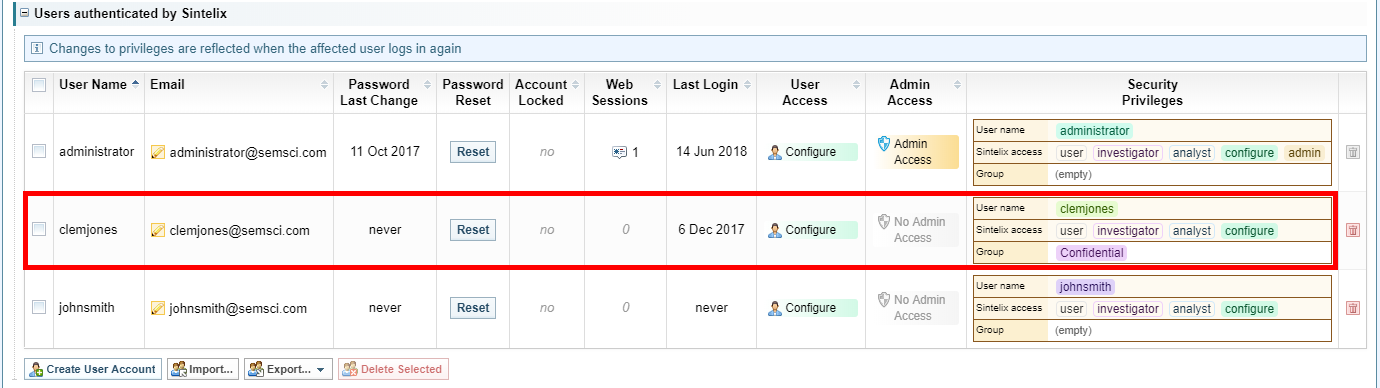Click the Security Privileges column header
The image size is (1380, 388).
1153,92
